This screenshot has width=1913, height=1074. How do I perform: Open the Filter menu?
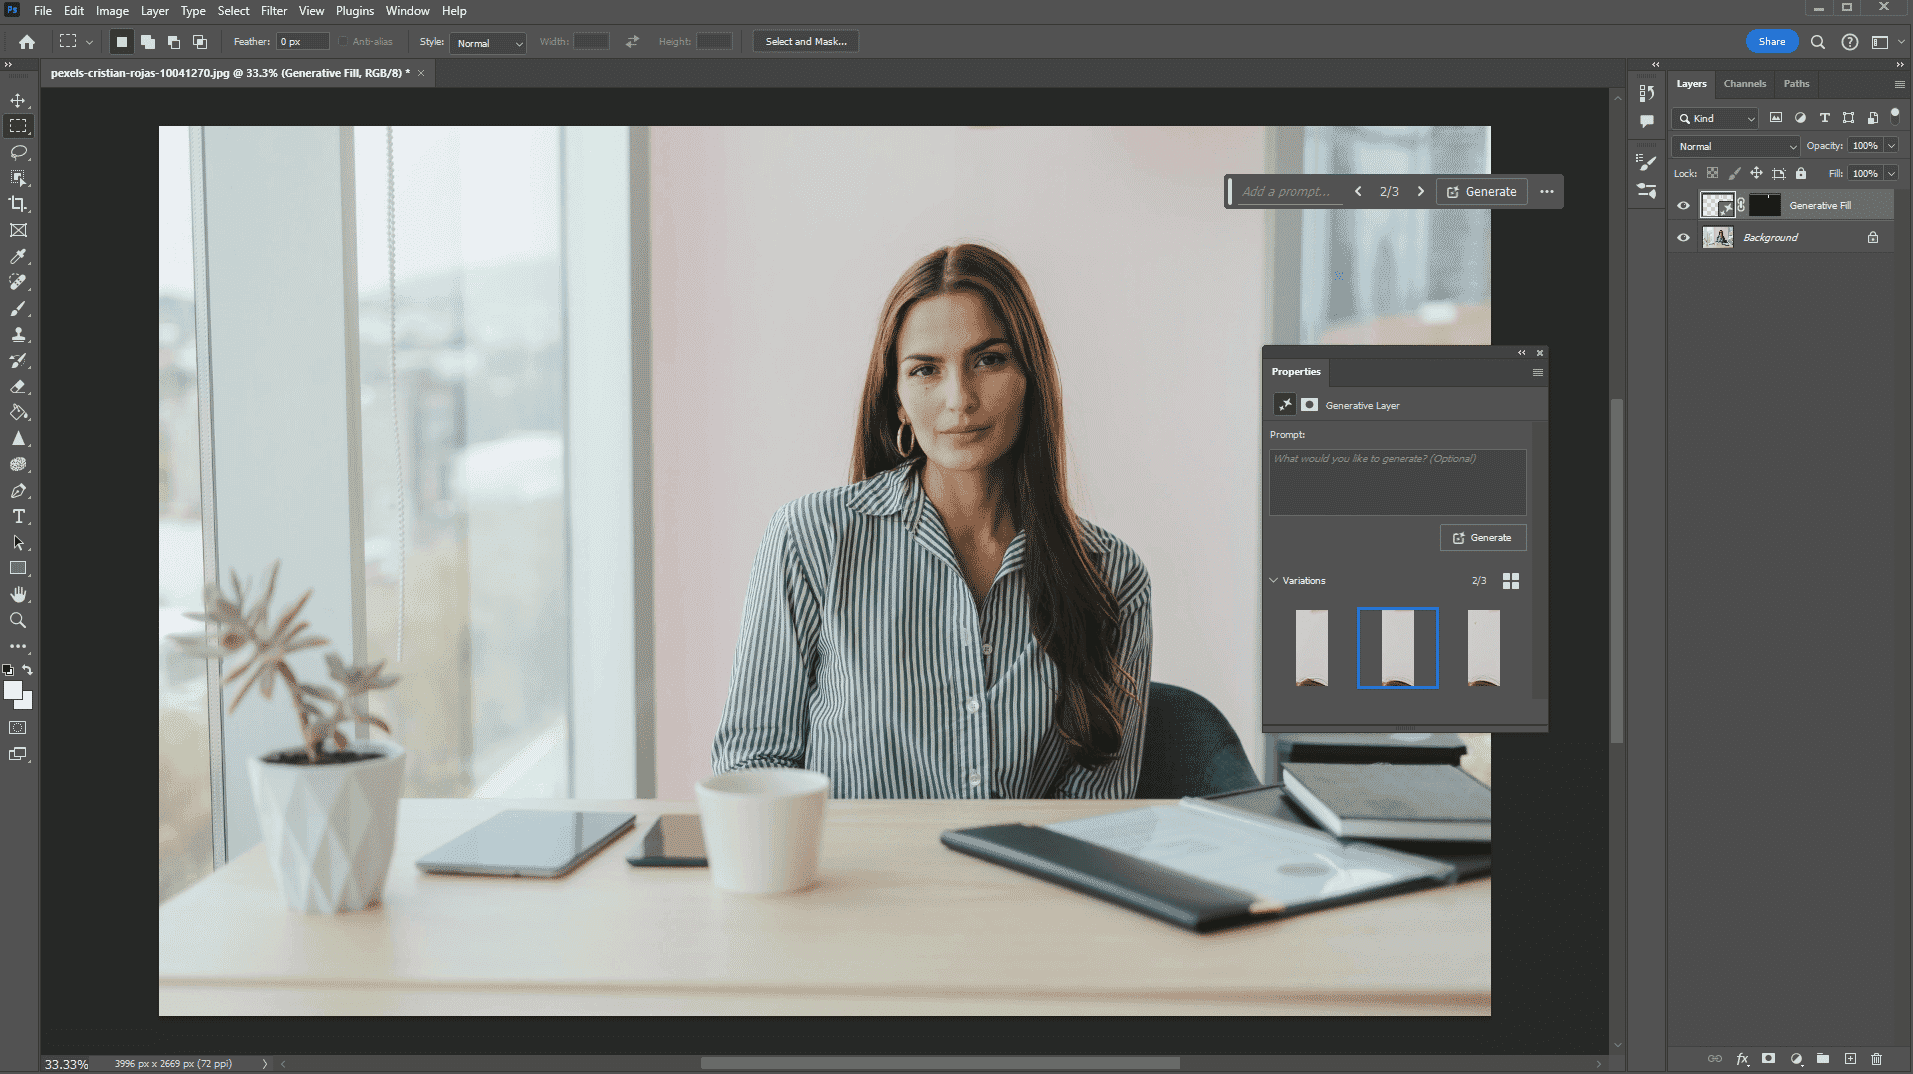(273, 11)
